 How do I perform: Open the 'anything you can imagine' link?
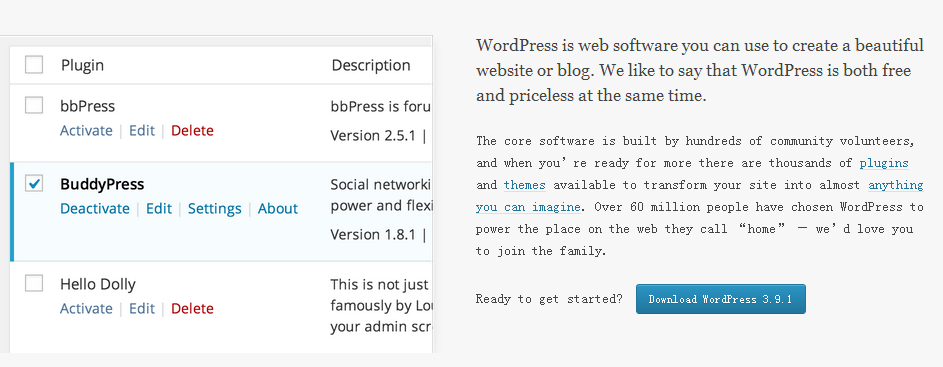[699, 196]
